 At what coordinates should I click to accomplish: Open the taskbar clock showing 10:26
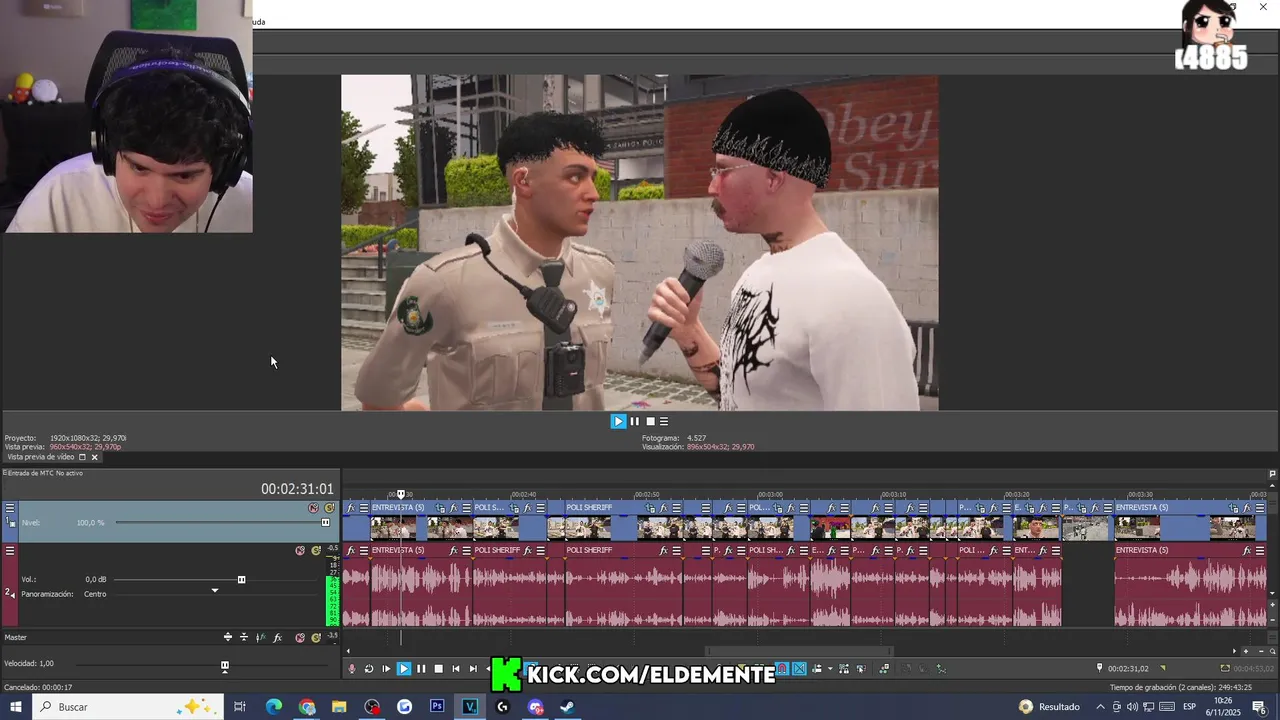(1225, 707)
